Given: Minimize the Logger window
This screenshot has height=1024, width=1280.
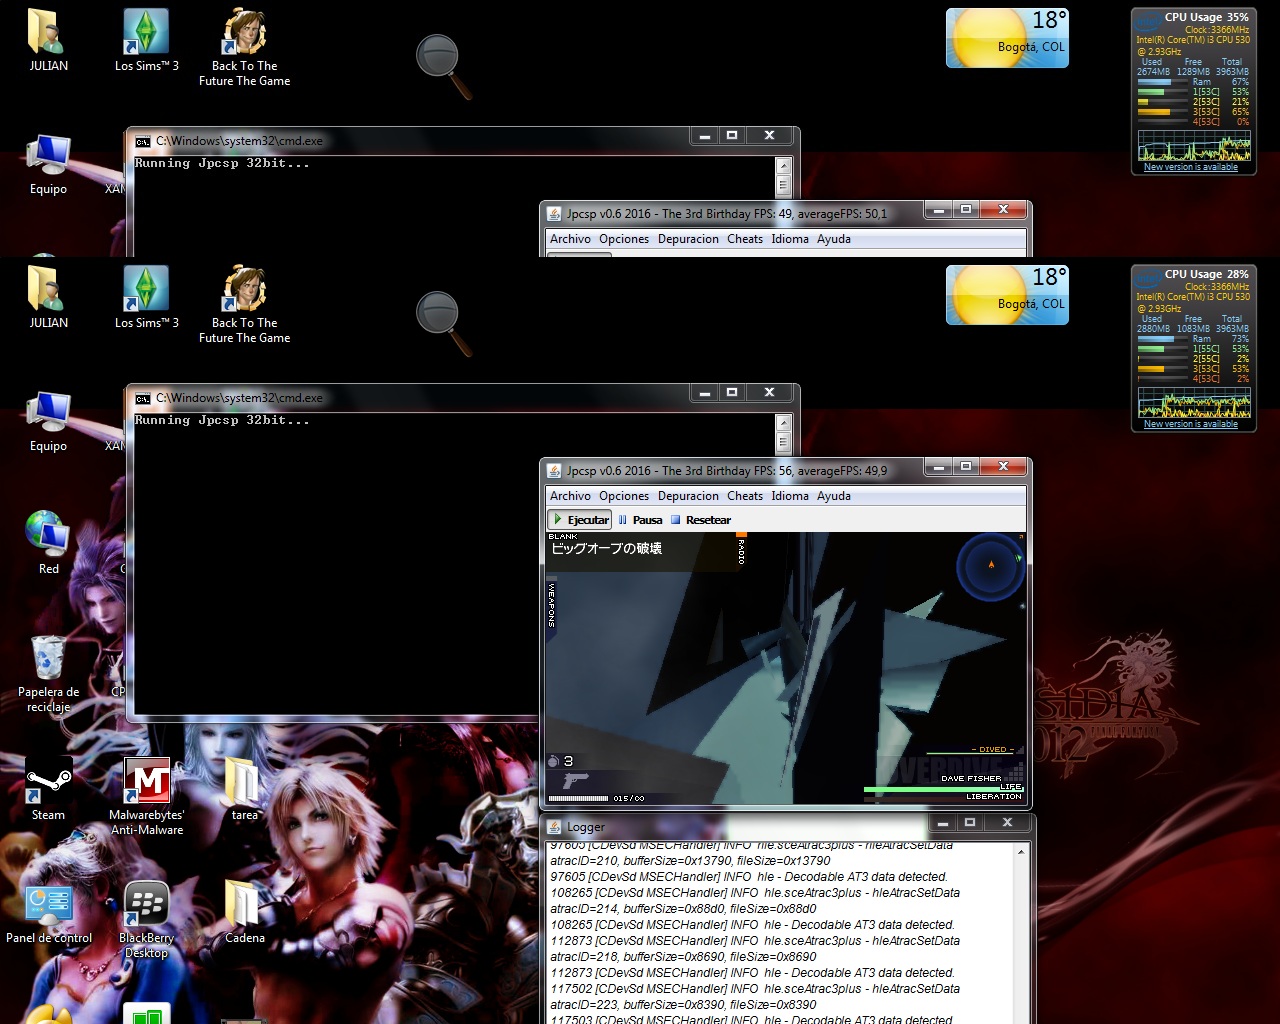Looking at the screenshot, I should click(942, 822).
